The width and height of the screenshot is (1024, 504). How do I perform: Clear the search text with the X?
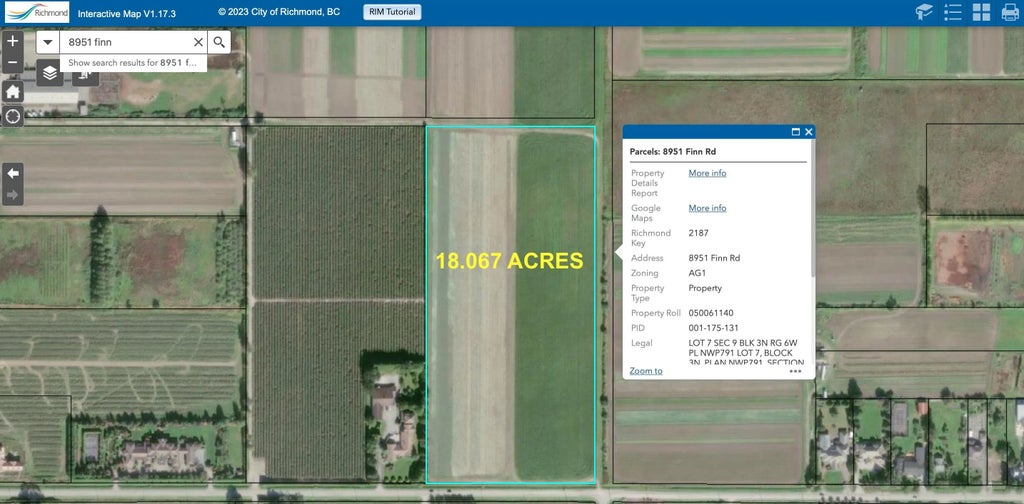[198, 42]
